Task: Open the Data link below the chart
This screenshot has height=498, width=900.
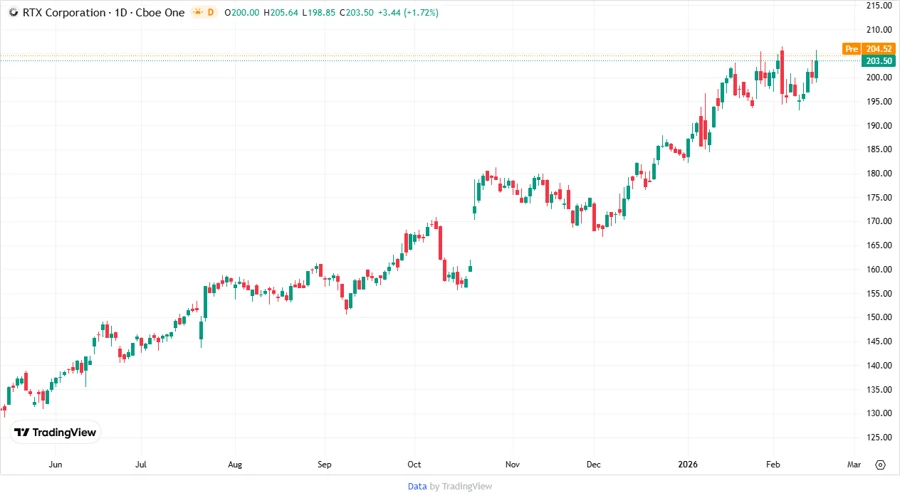Action: click(417, 486)
